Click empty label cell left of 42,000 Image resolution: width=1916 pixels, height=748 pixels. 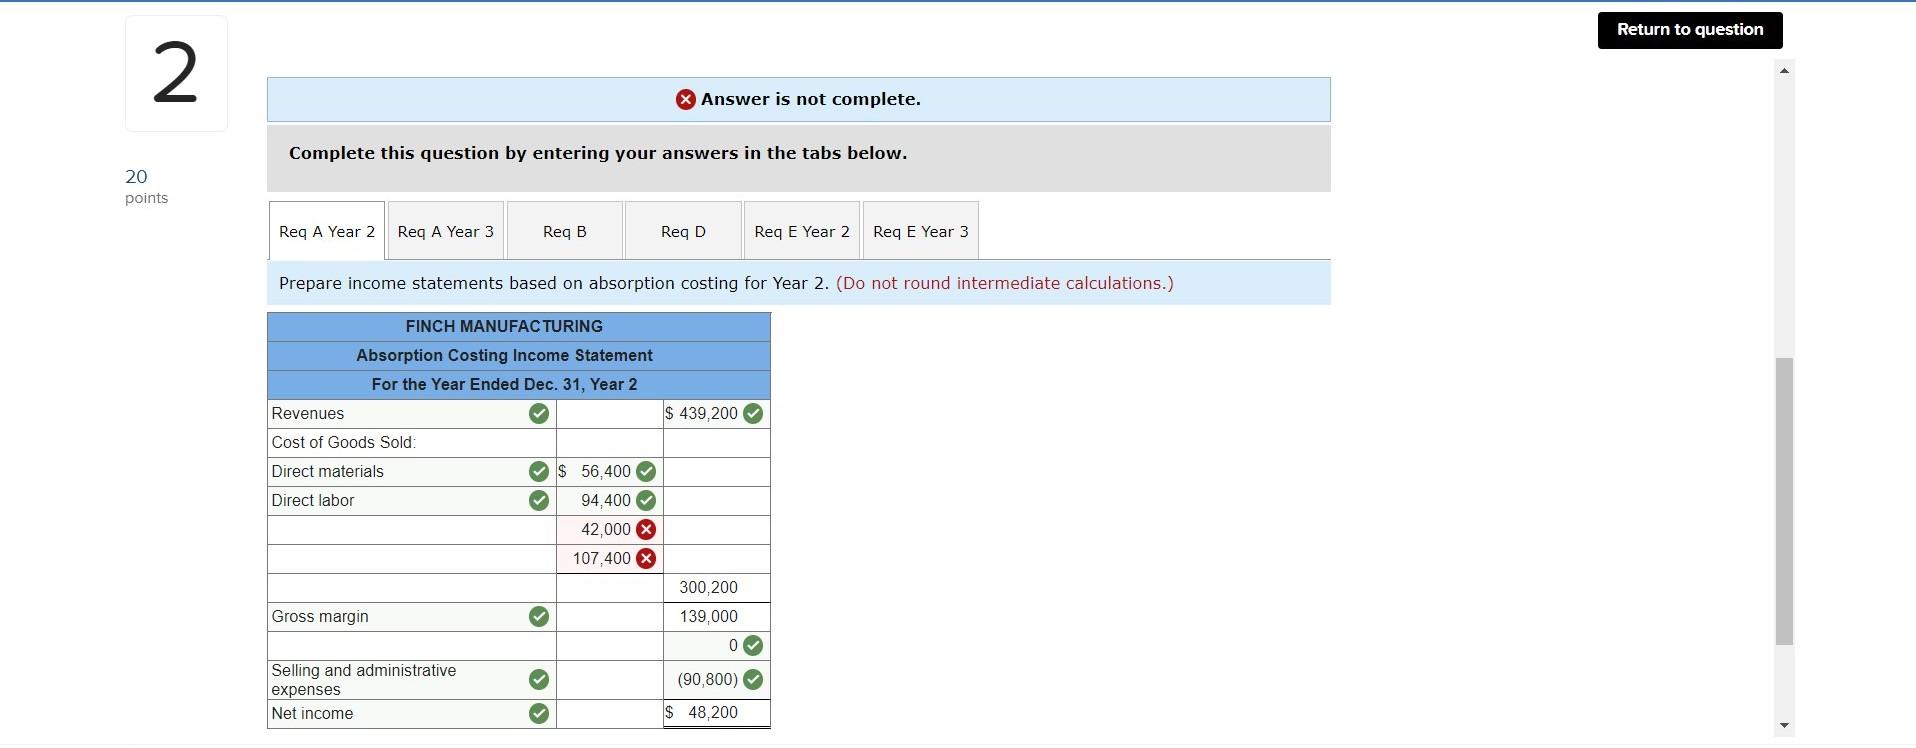pyautogui.click(x=412, y=530)
